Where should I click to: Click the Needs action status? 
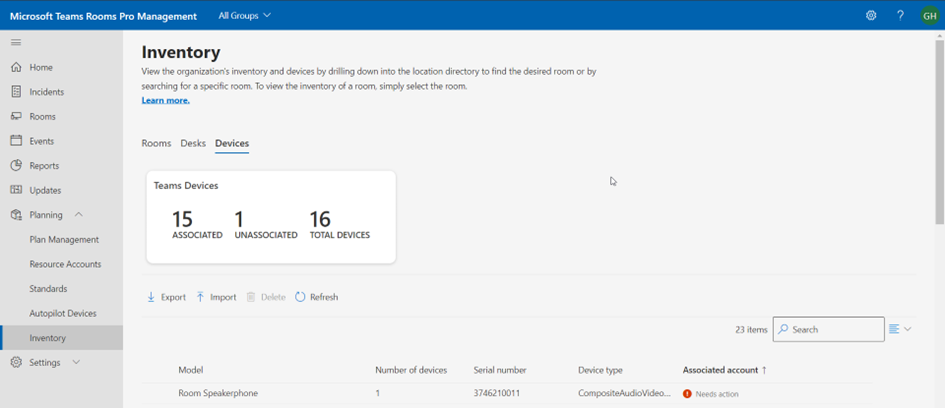[x=717, y=394]
